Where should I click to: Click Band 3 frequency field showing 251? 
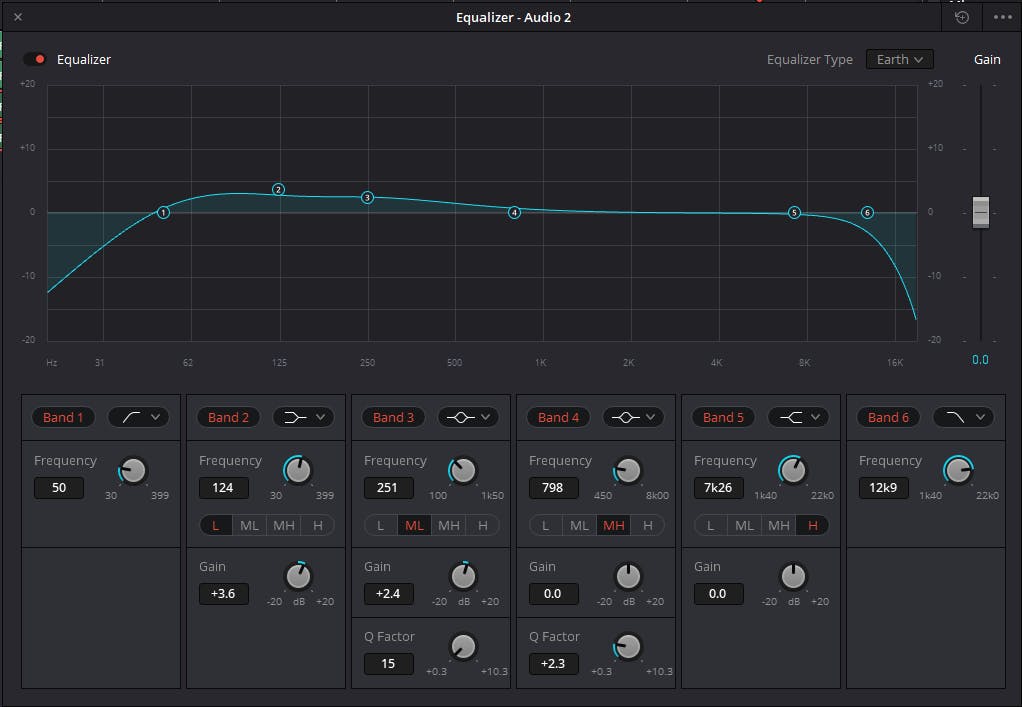388,487
